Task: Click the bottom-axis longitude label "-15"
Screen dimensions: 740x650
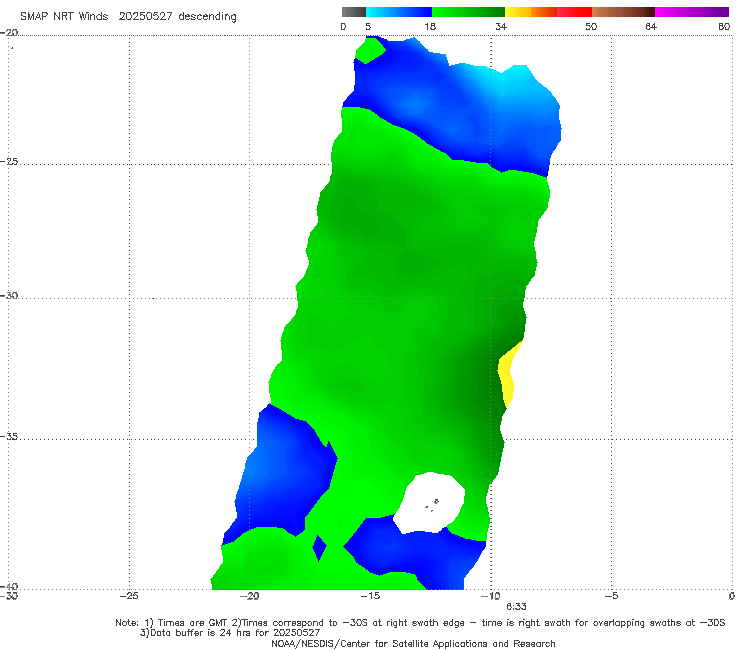Action: coord(370,596)
